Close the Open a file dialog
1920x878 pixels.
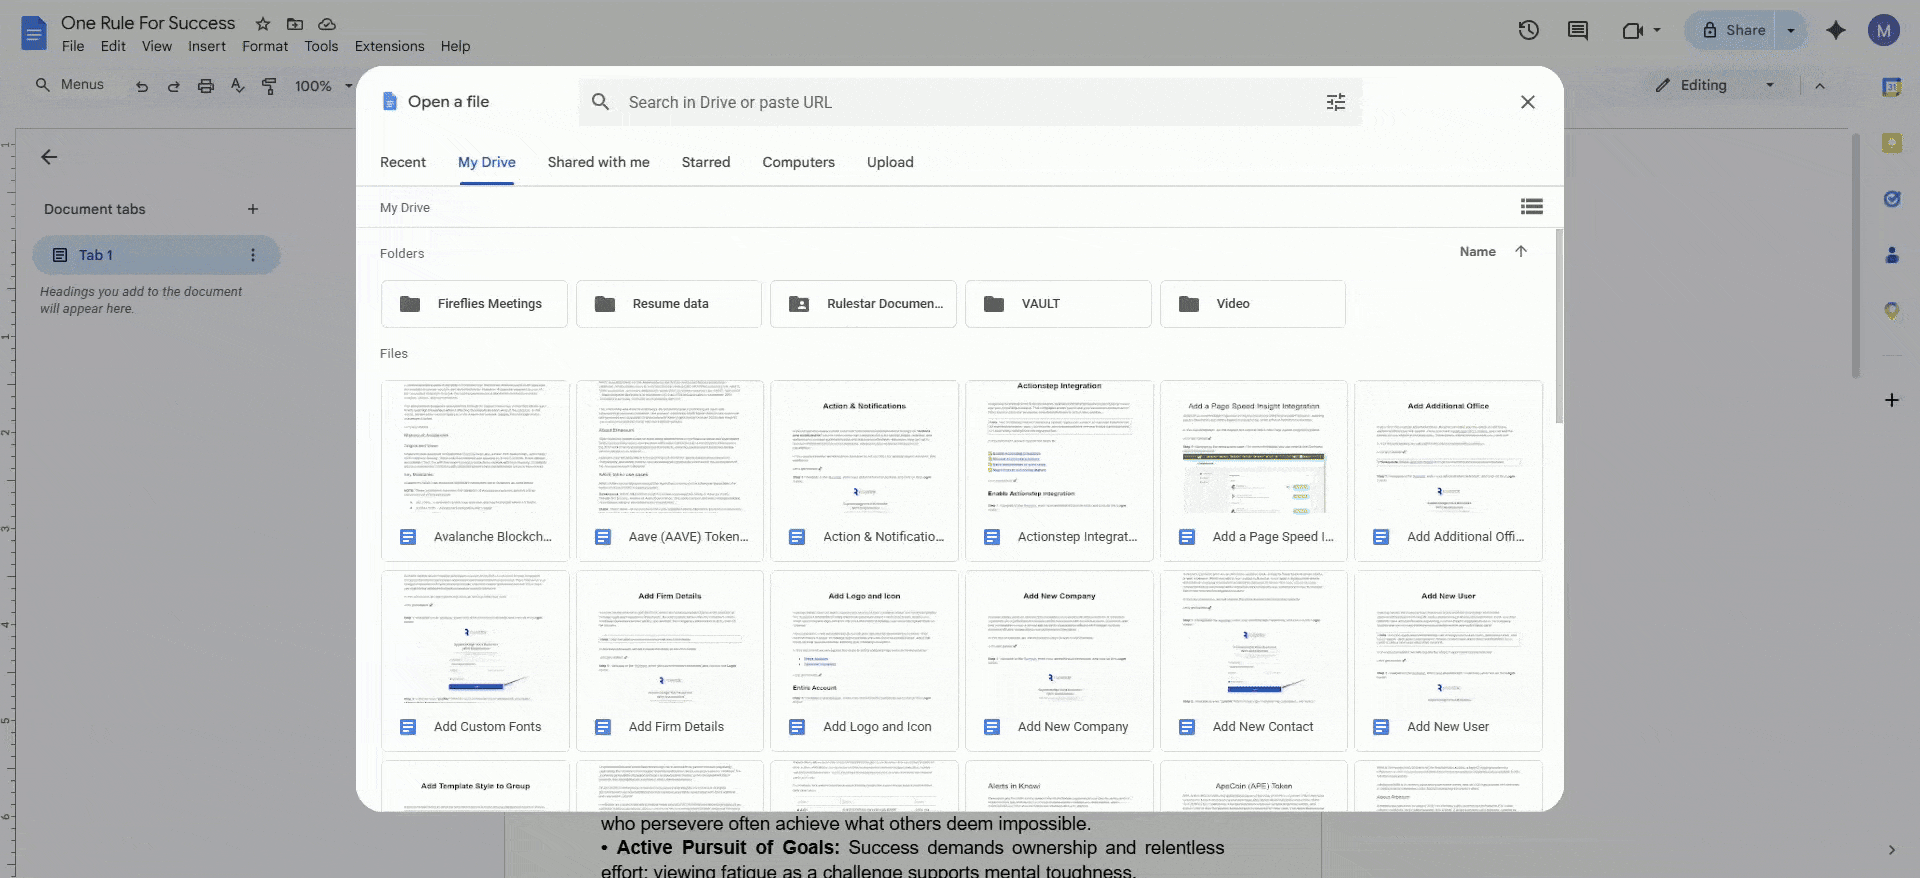(1528, 102)
